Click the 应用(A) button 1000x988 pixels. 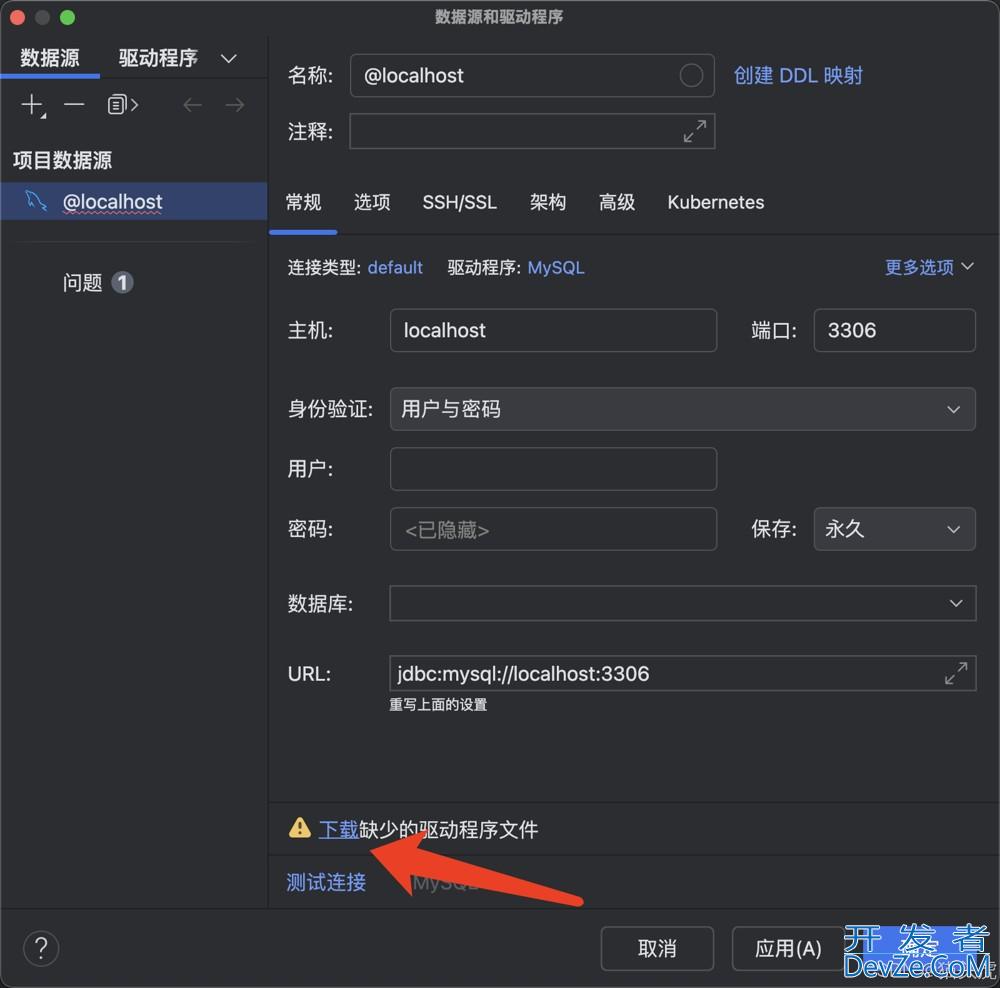tap(788, 948)
